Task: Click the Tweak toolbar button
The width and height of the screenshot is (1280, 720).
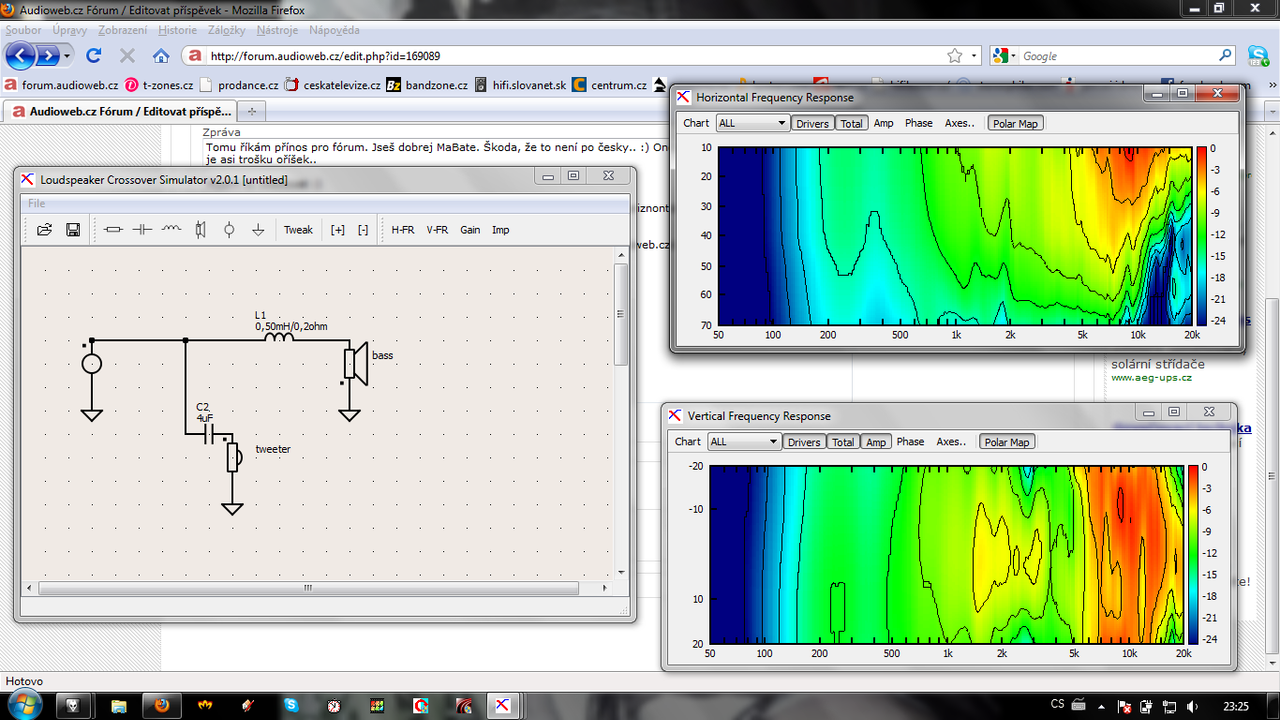Action: coord(298,230)
